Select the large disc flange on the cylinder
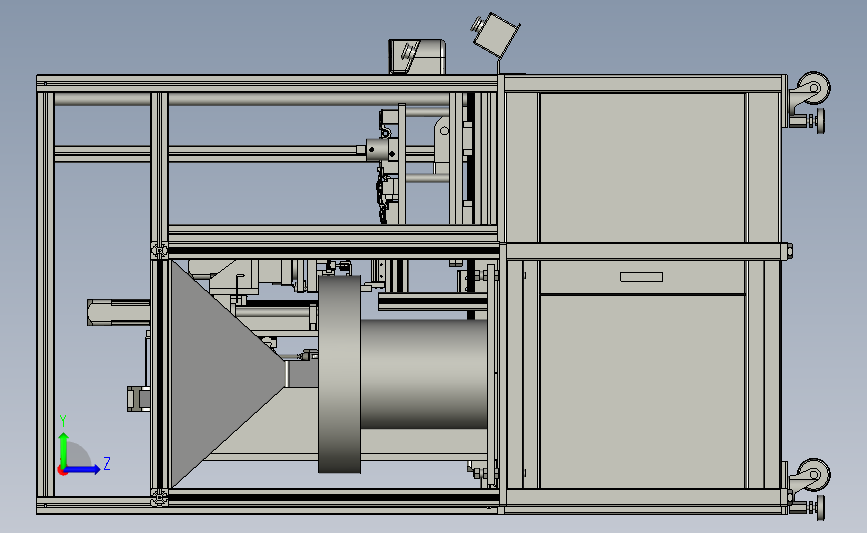This screenshot has height=533, width=867. click(x=340, y=374)
